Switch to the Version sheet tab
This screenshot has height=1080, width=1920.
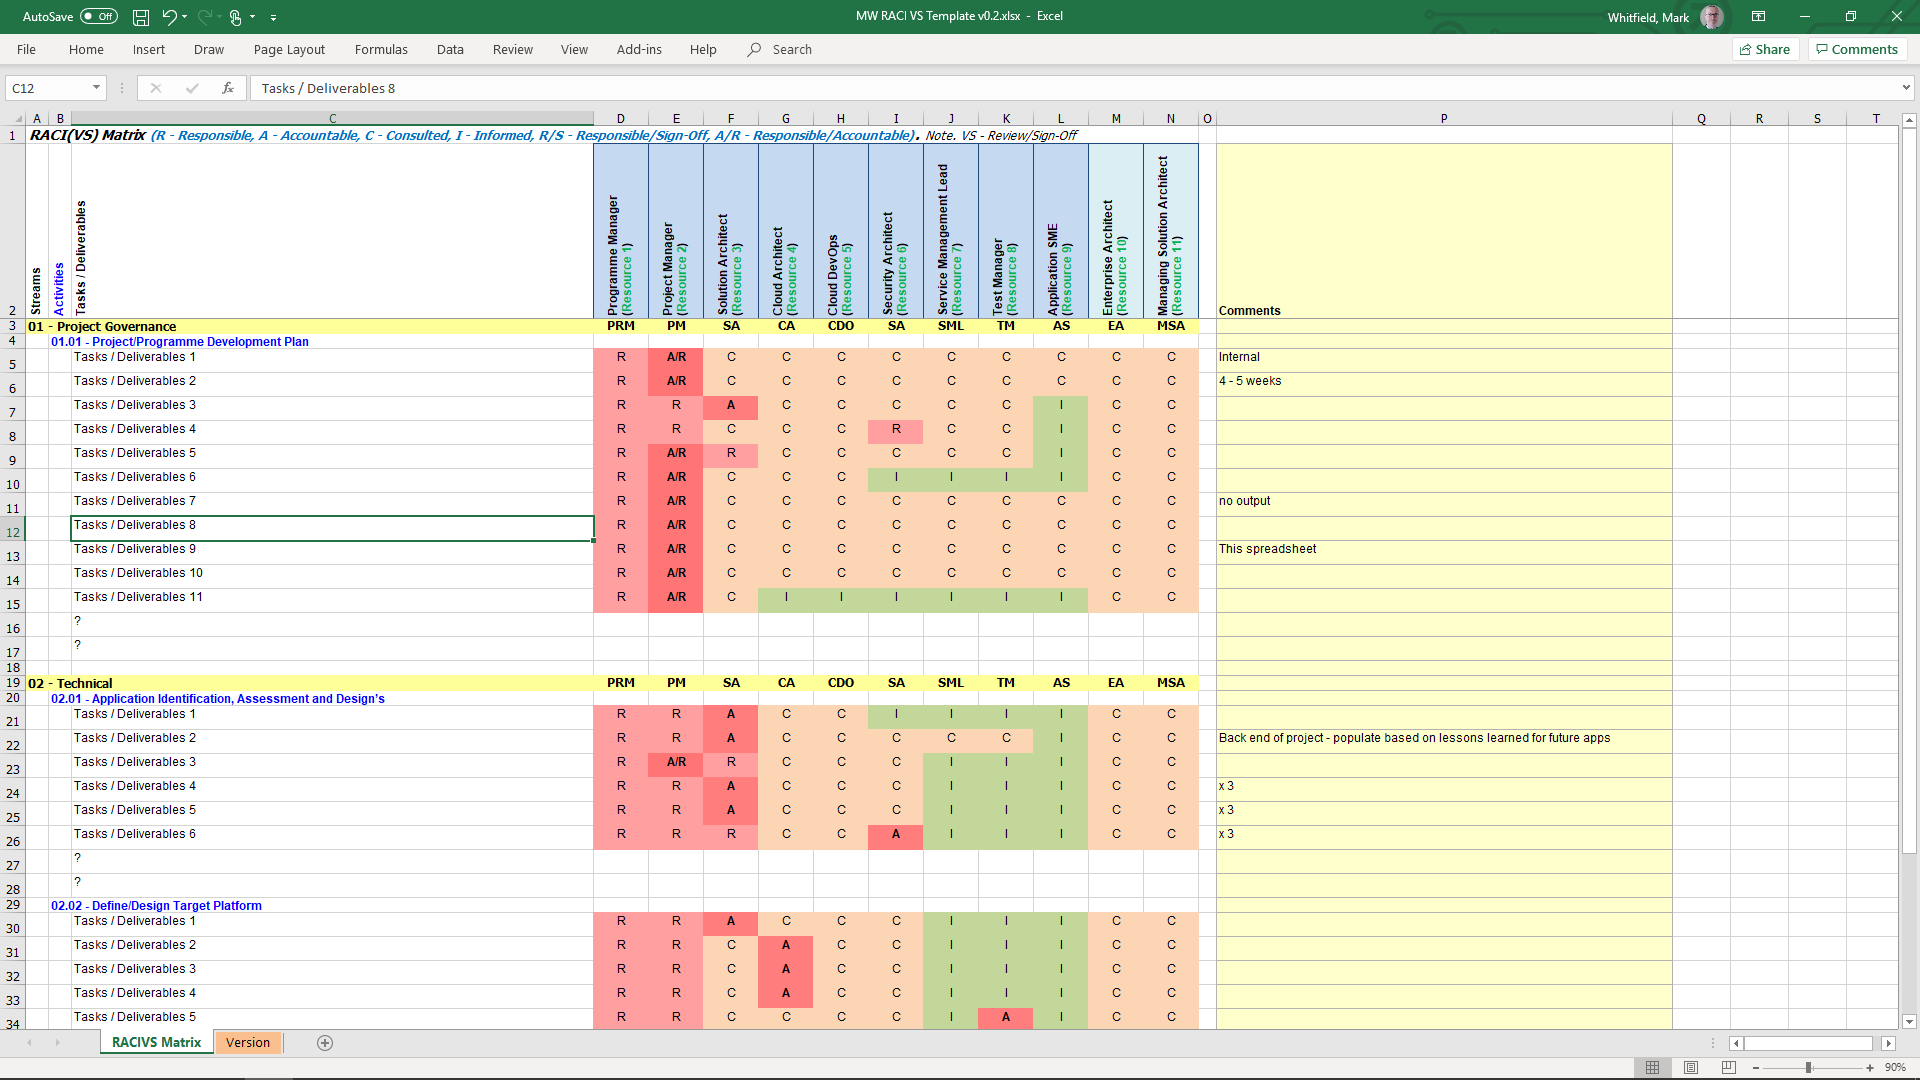click(248, 1042)
